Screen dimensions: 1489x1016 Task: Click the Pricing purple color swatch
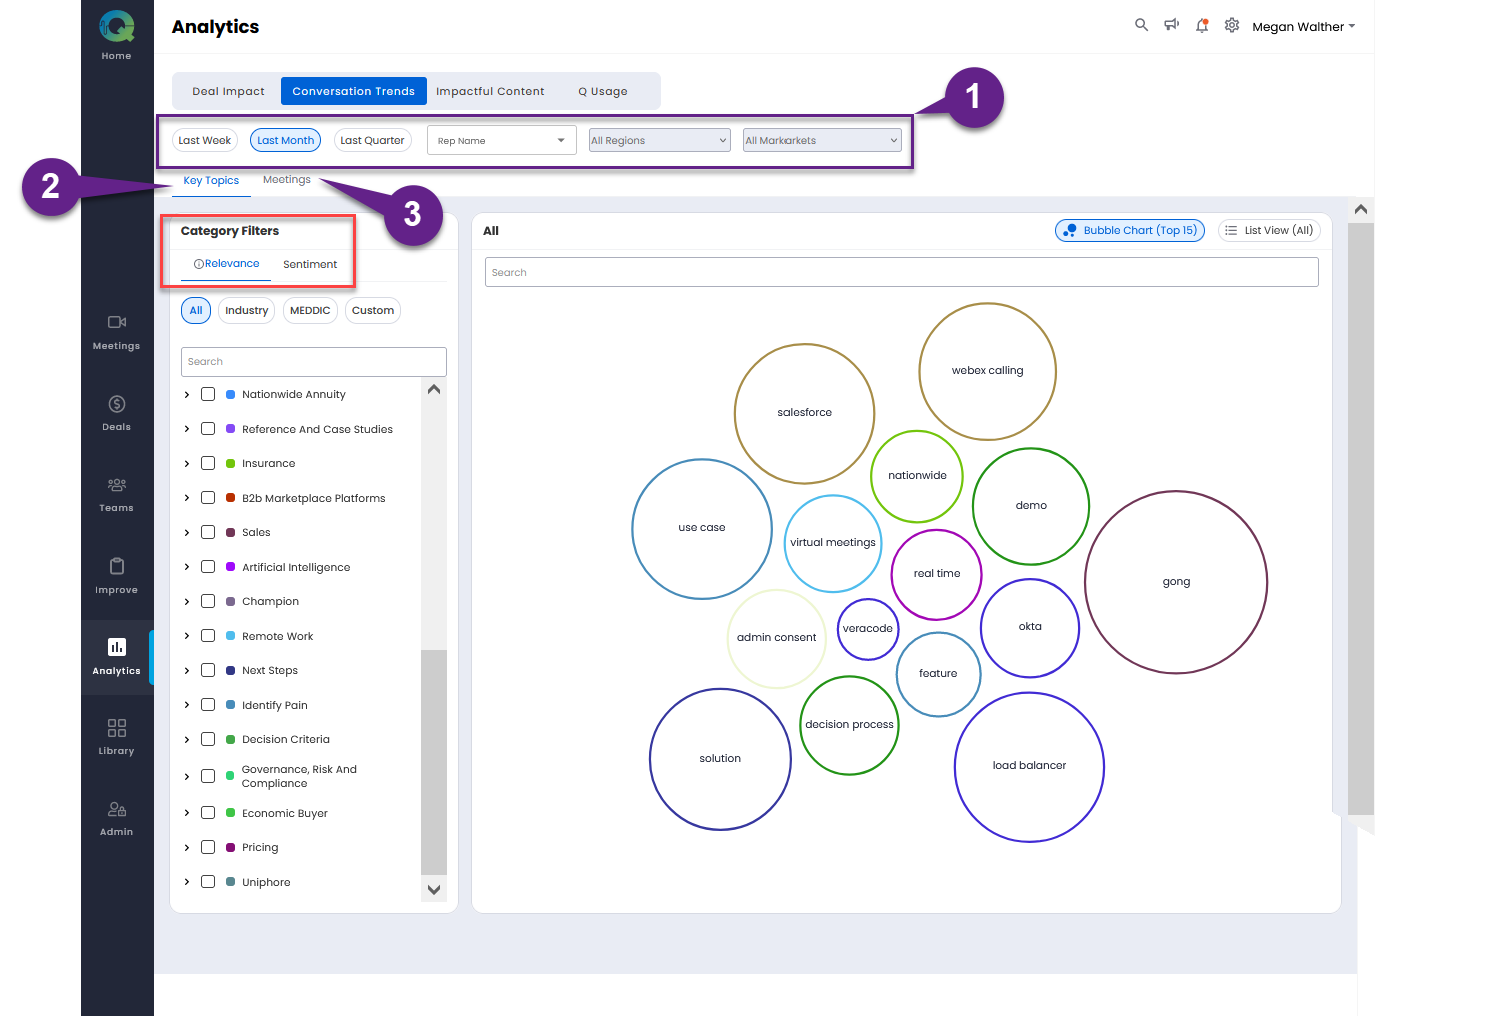pyautogui.click(x=231, y=847)
